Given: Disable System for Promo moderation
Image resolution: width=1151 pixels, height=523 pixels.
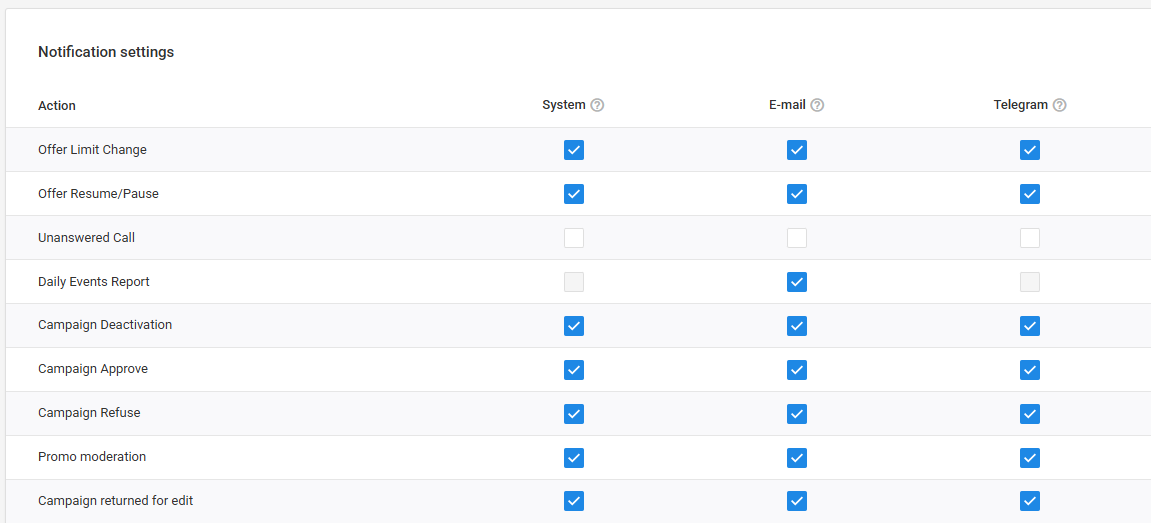Looking at the screenshot, I should [574, 458].
